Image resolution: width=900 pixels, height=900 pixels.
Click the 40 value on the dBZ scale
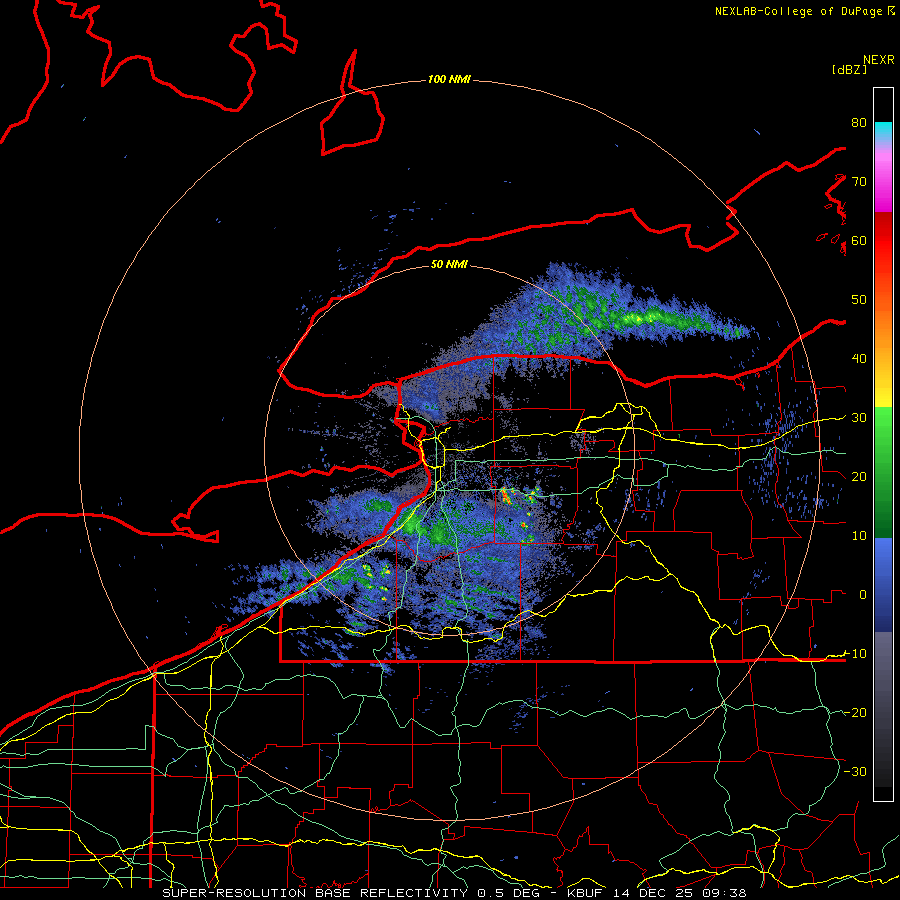tap(859, 359)
